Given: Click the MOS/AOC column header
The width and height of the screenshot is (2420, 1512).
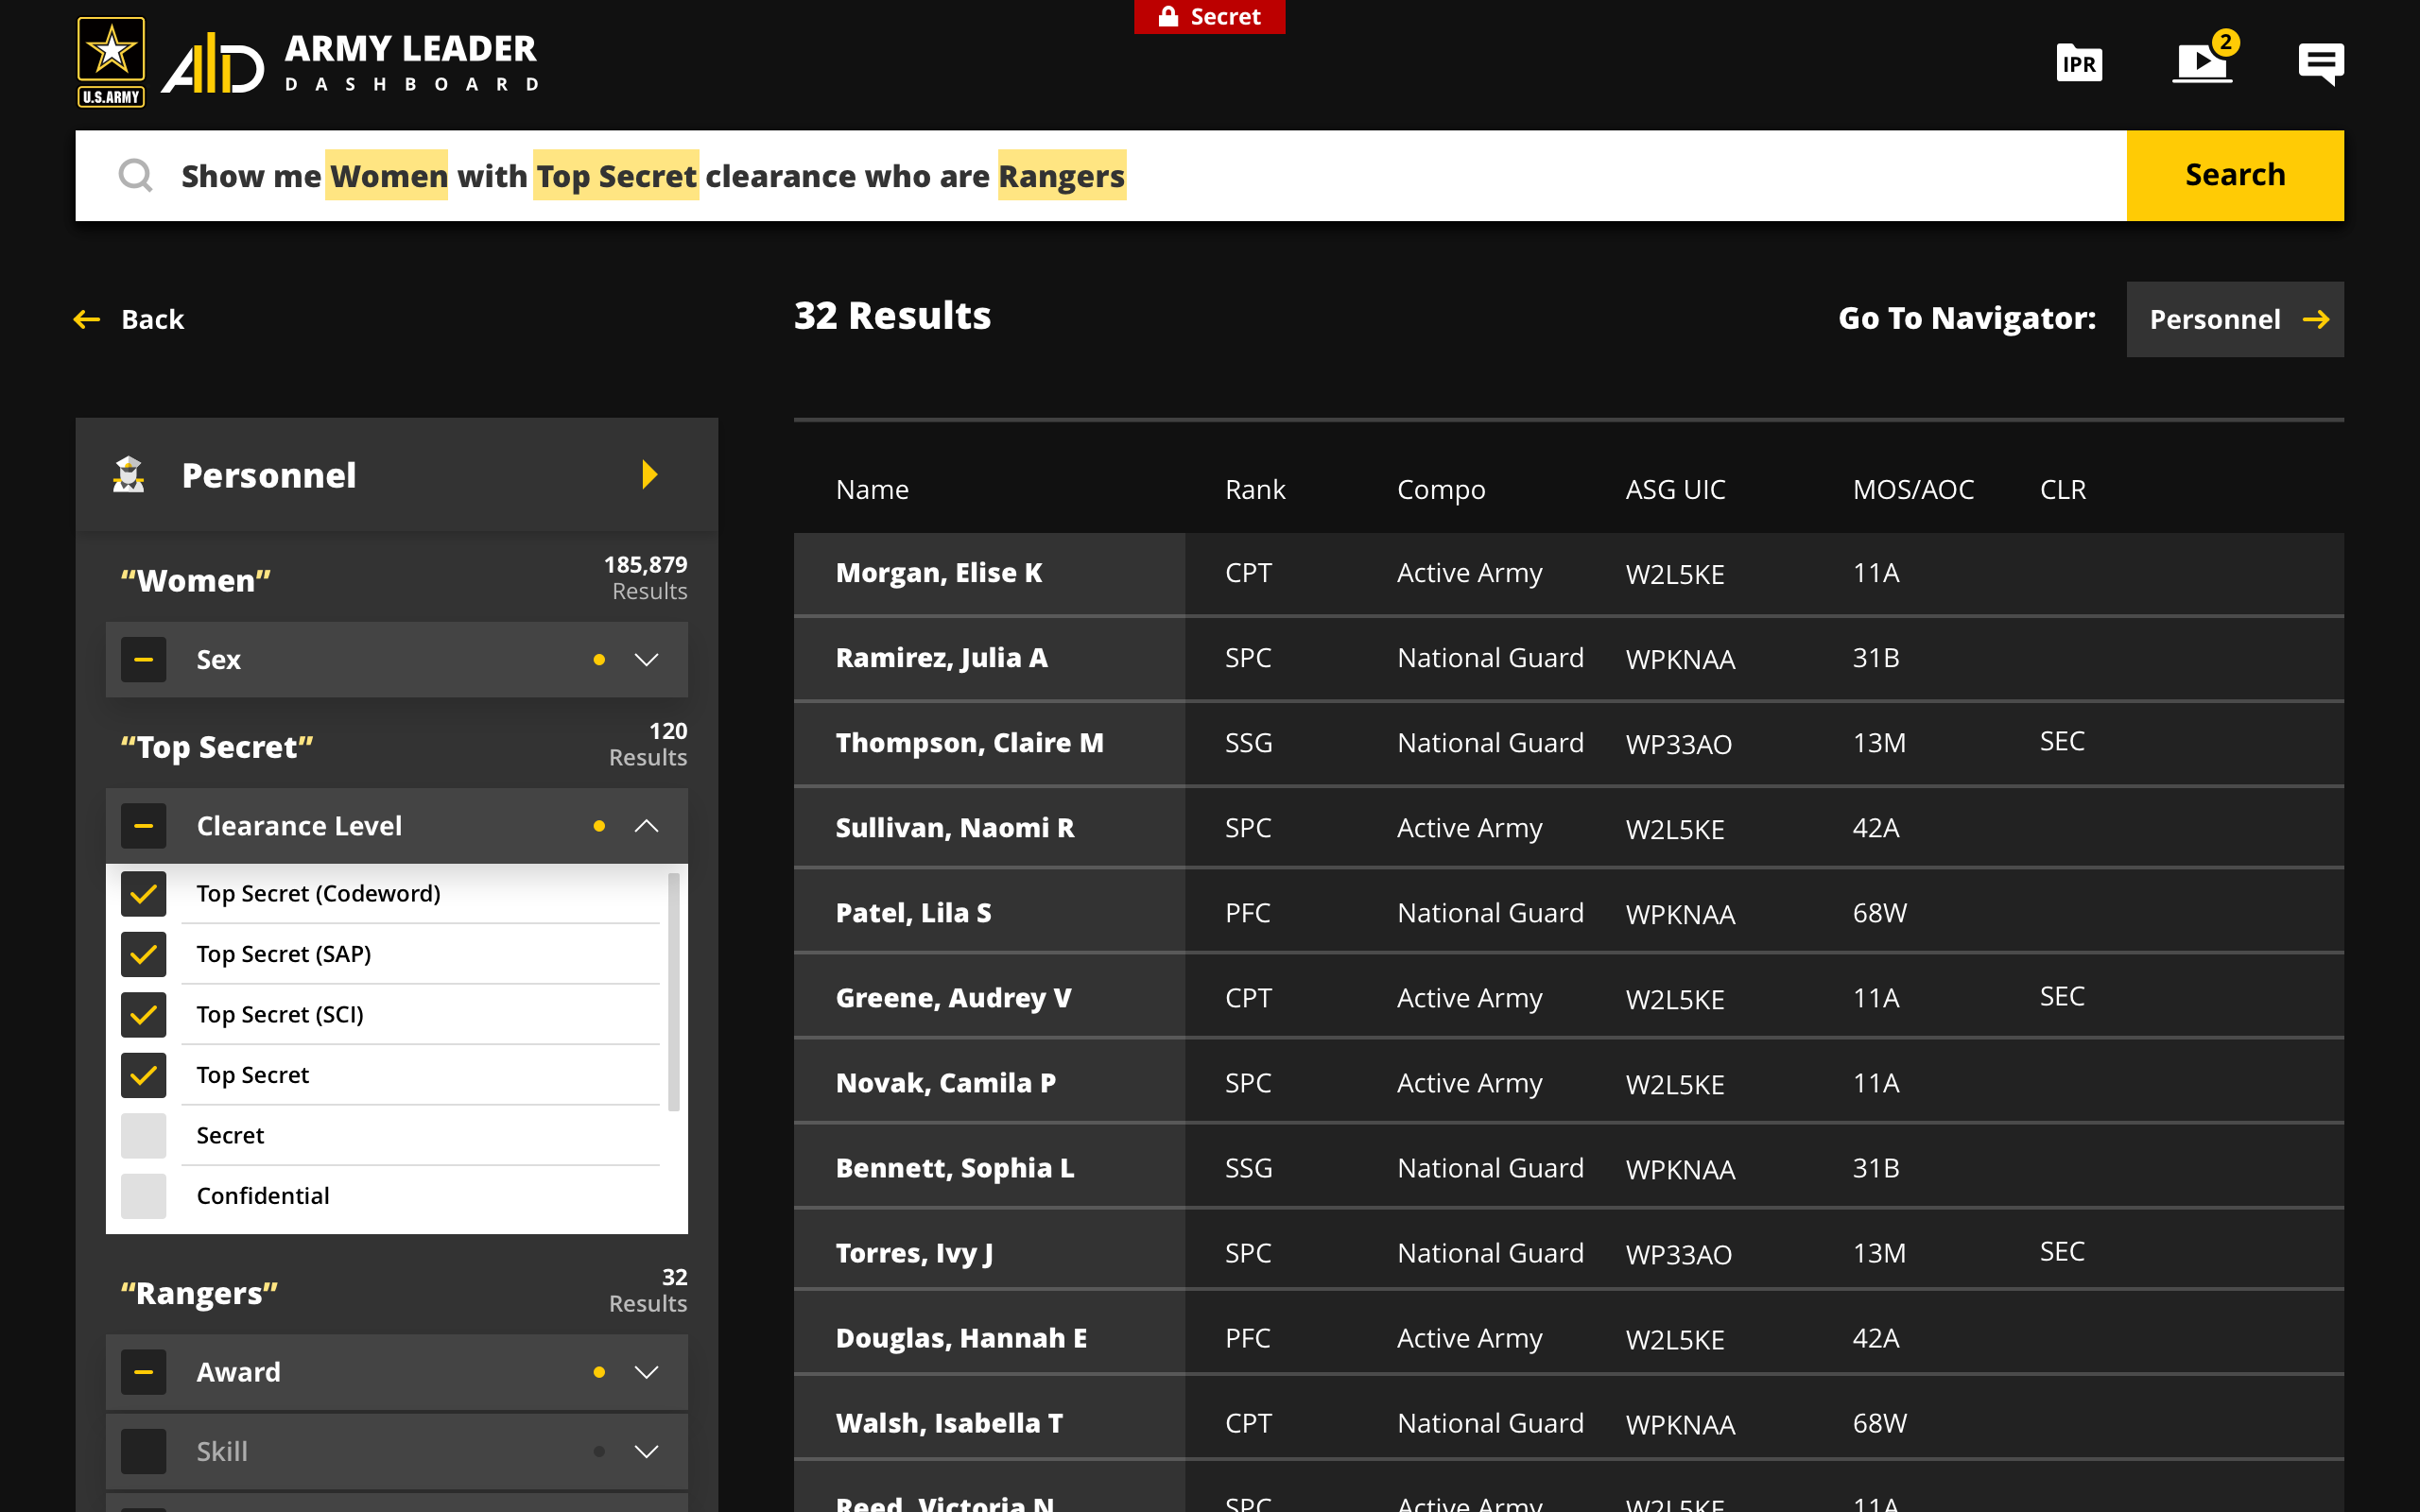Looking at the screenshot, I should coord(1912,489).
